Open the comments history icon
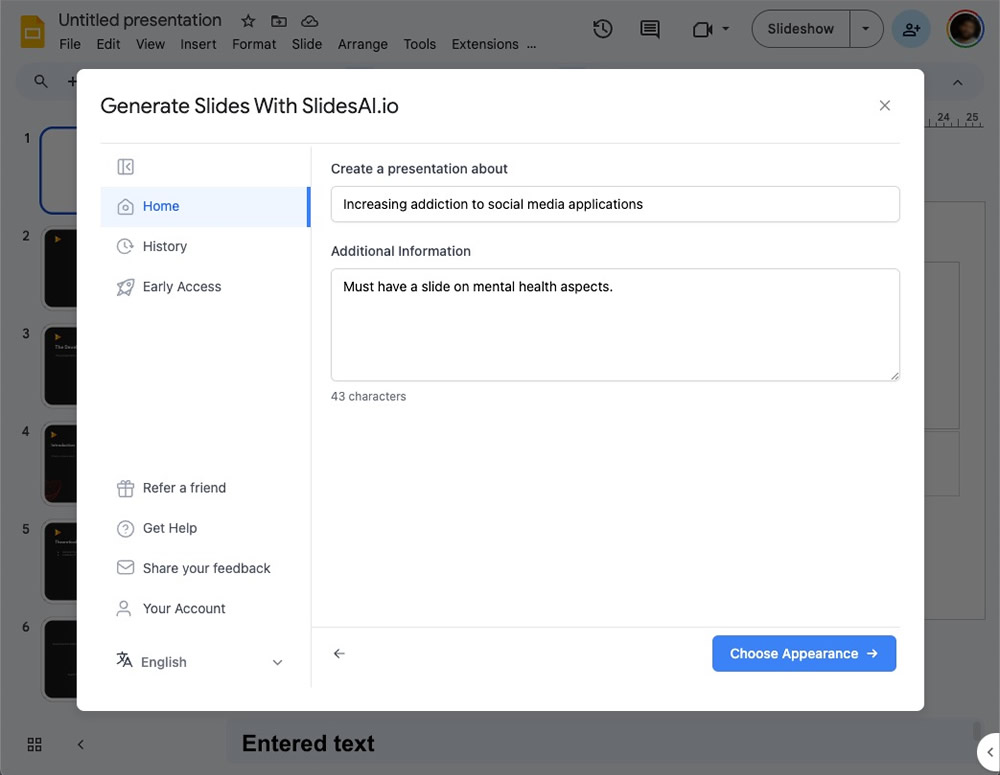The image size is (1000, 775). (650, 29)
